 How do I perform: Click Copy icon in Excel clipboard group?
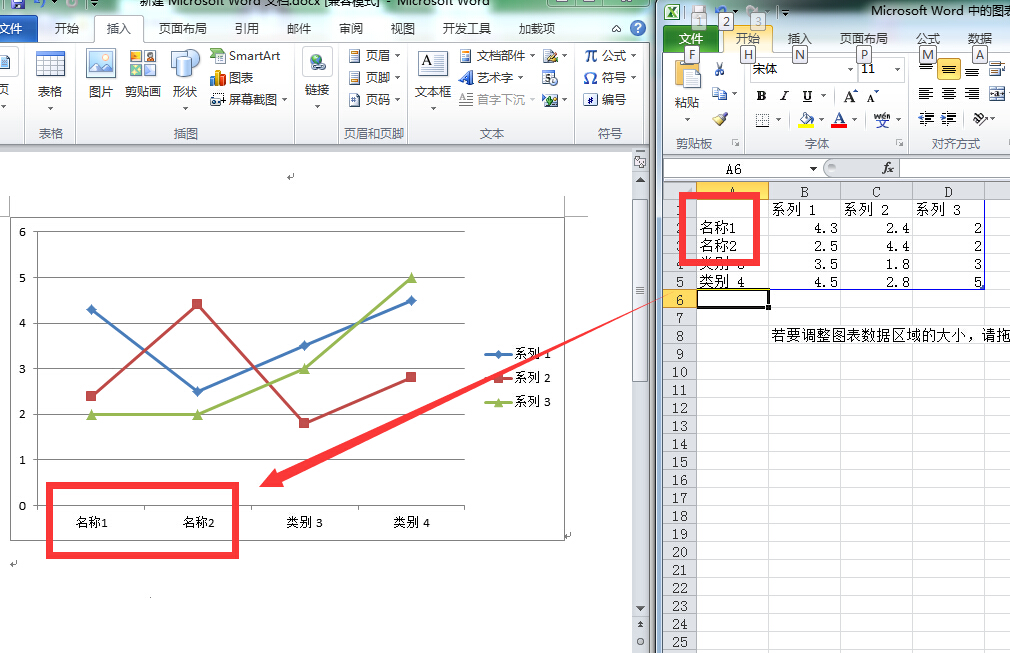click(x=719, y=94)
